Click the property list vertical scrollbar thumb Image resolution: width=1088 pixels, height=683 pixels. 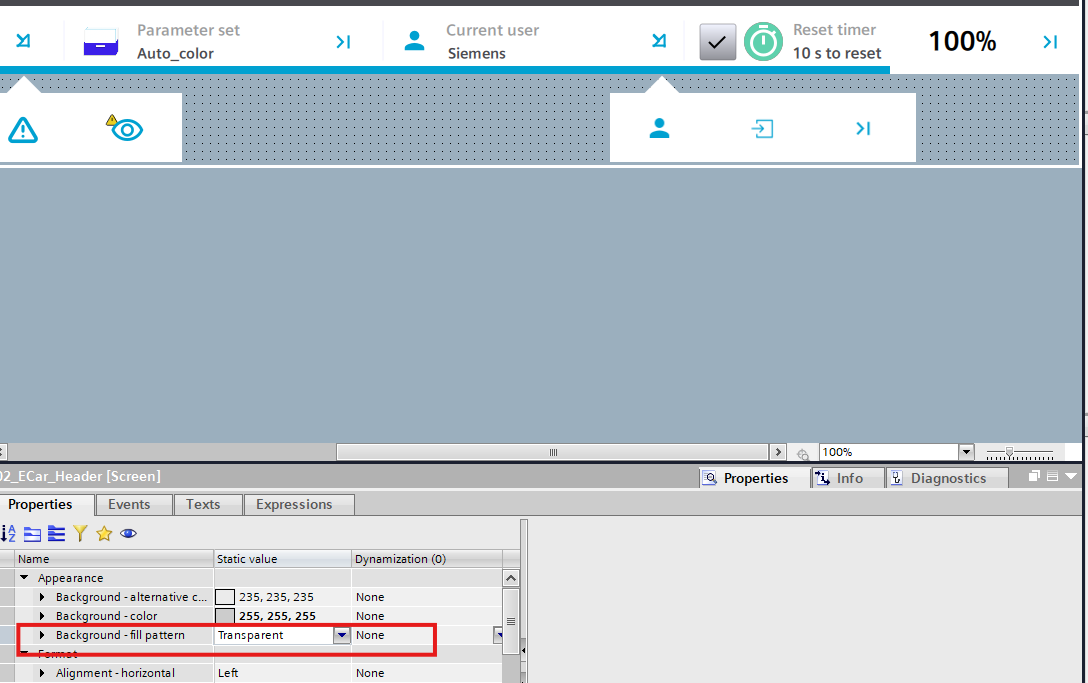[511, 621]
